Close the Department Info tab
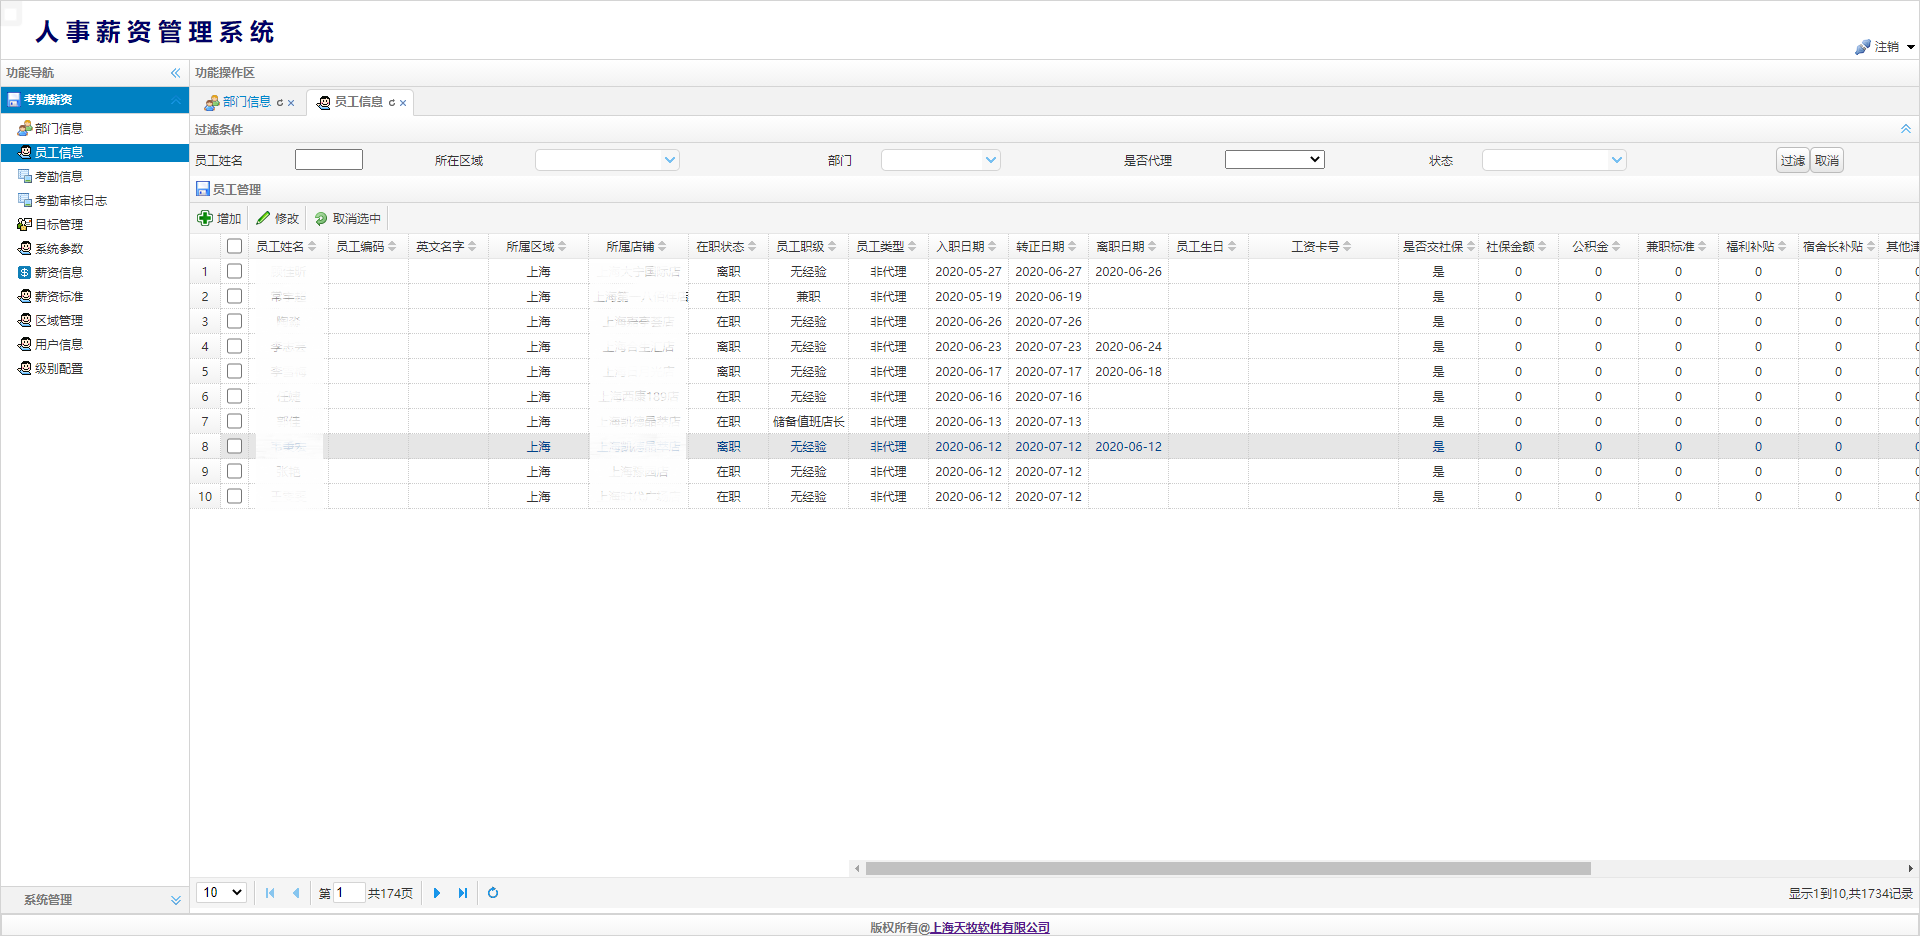 point(291,103)
